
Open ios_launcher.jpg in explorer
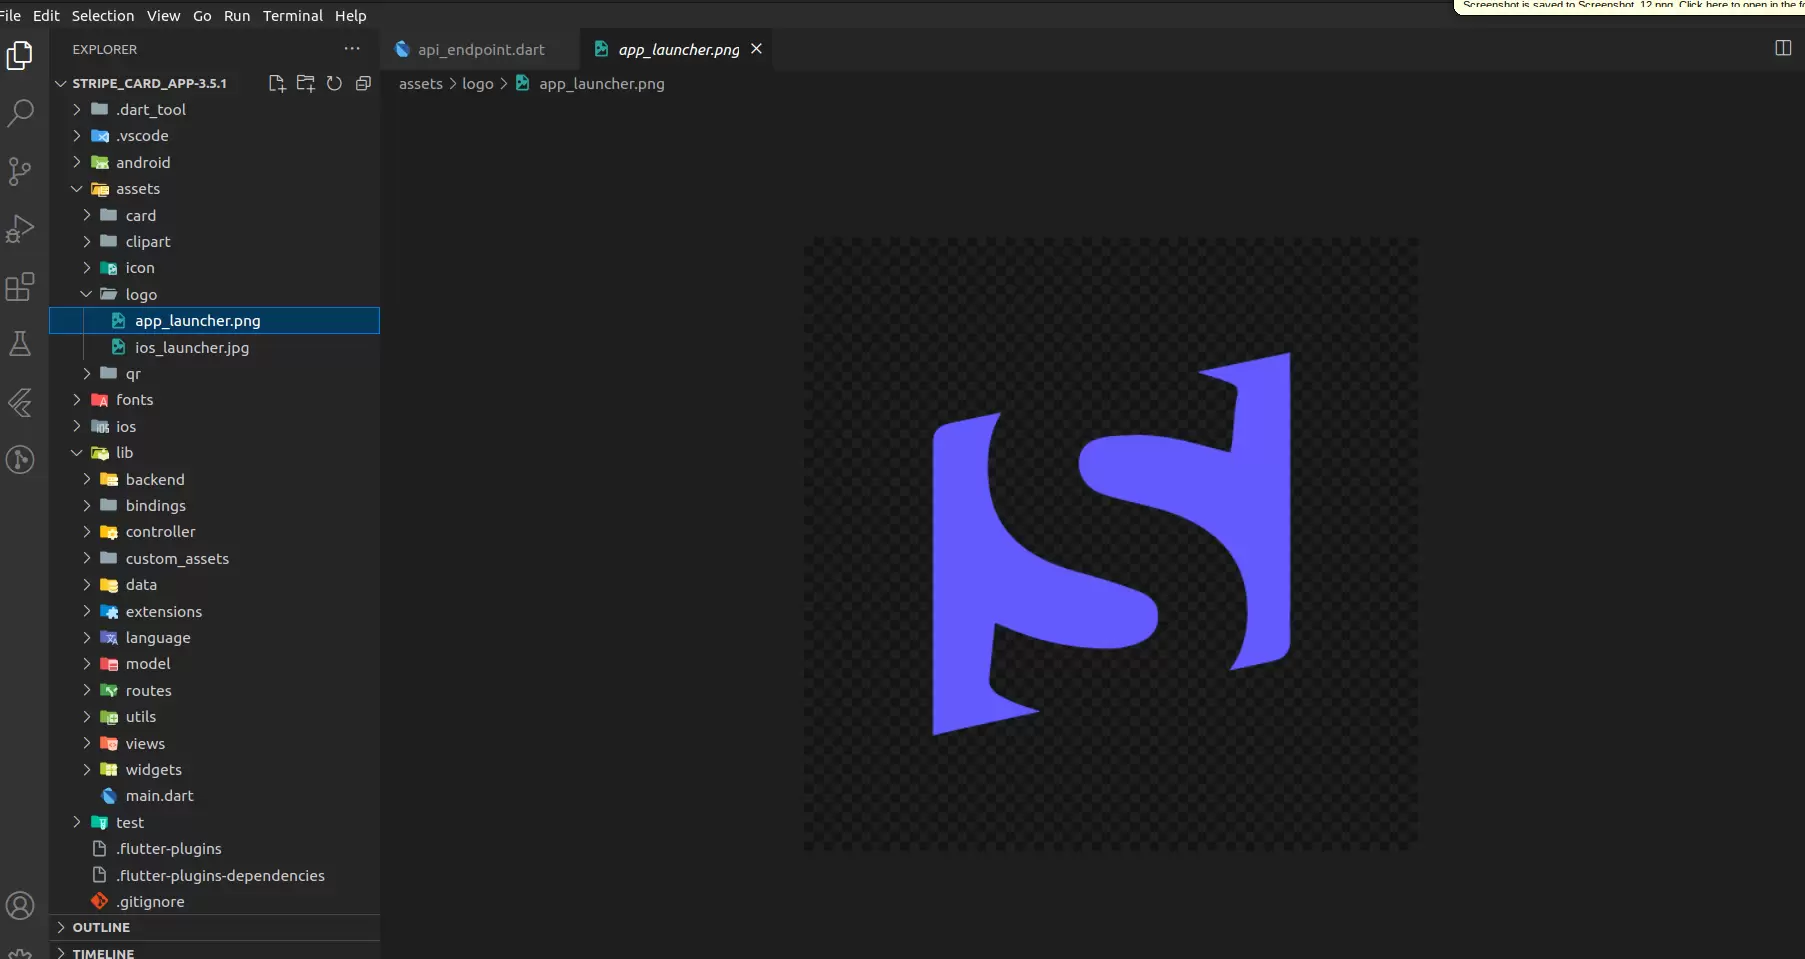click(214, 347)
